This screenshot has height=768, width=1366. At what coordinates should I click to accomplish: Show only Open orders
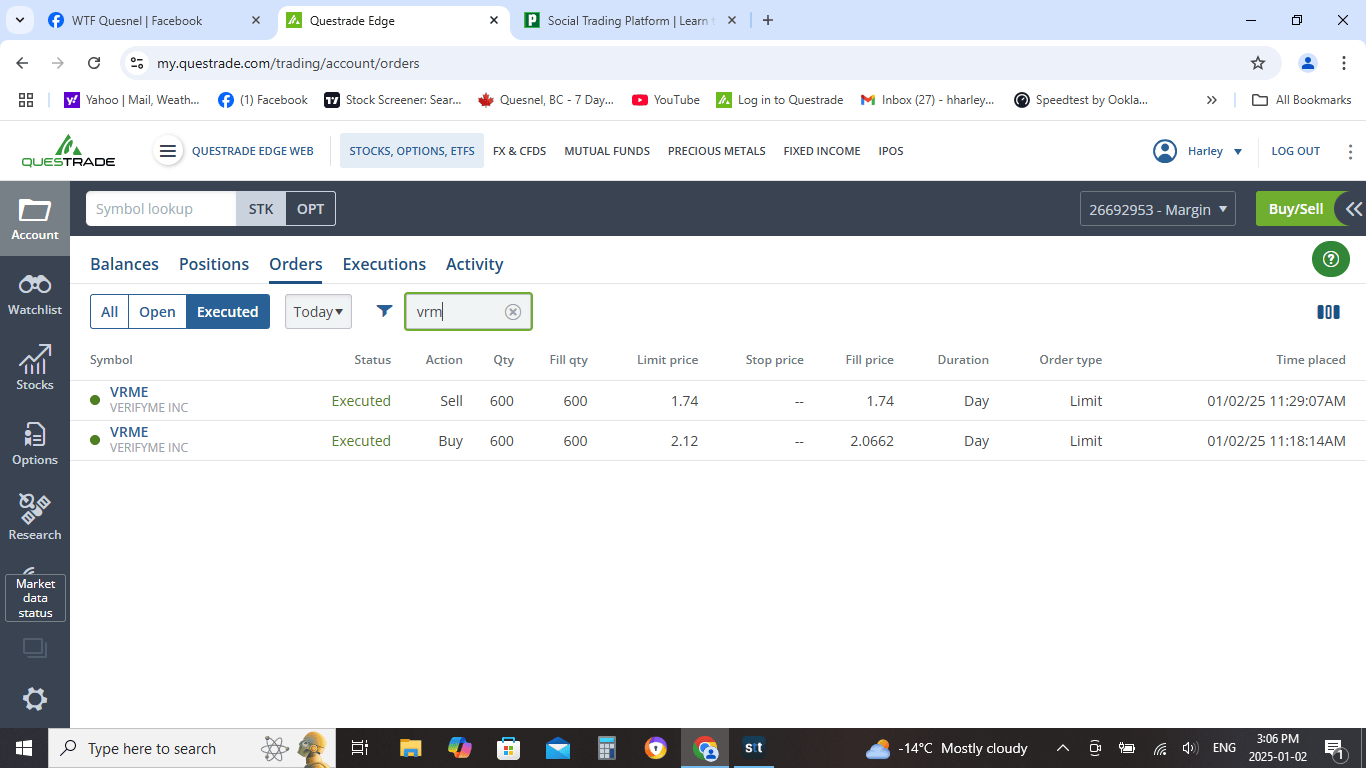pyautogui.click(x=157, y=312)
